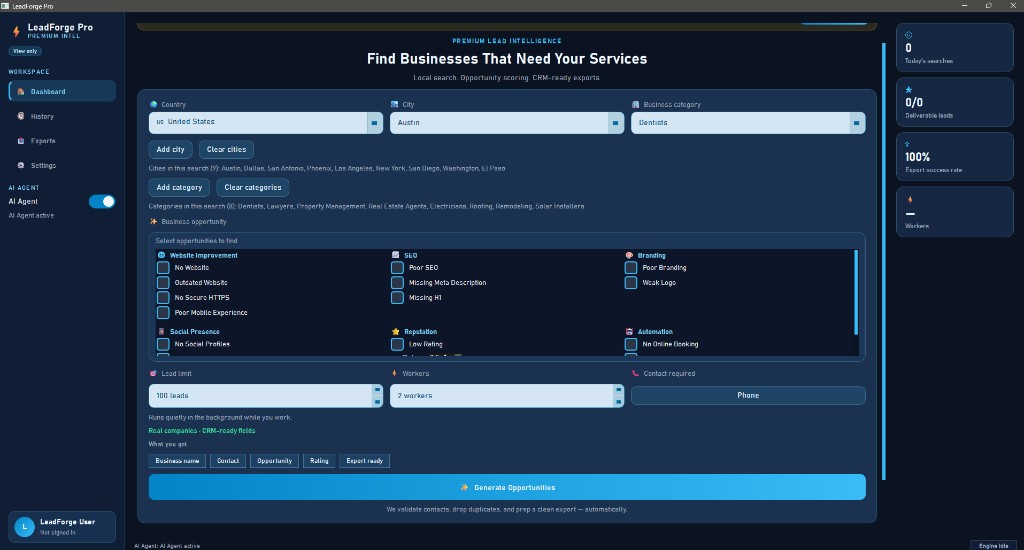Click the LeadForge User avatar
This screenshot has width=1024, height=550.
click(24, 526)
